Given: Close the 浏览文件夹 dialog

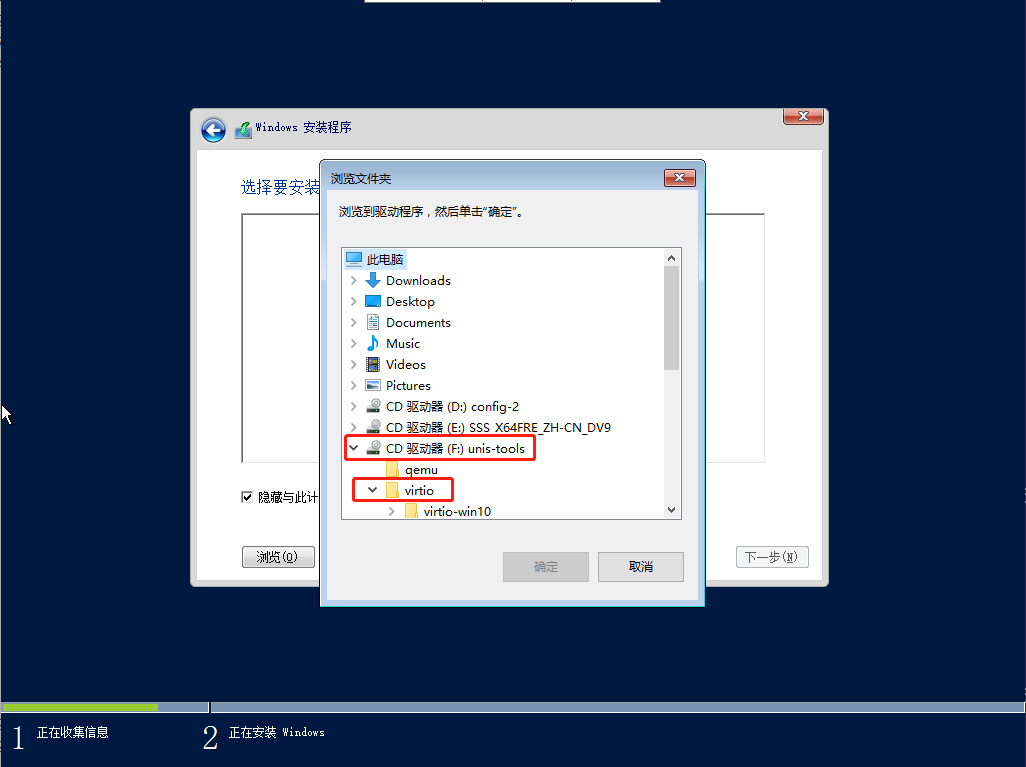Looking at the screenshot, I should coord(680,177).
